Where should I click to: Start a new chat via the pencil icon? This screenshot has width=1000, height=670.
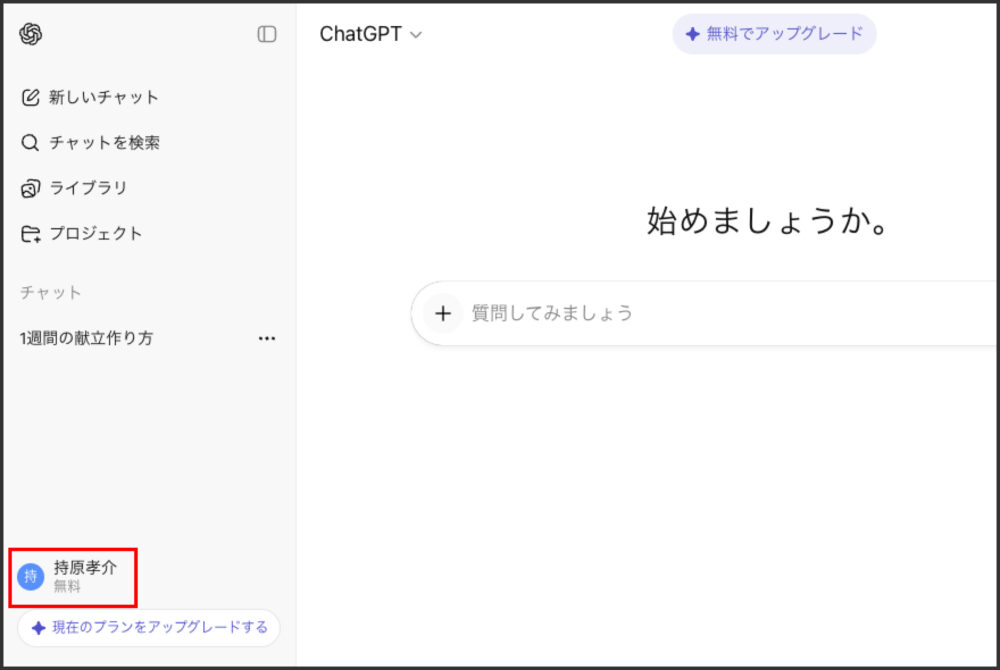tap(30, 97)
